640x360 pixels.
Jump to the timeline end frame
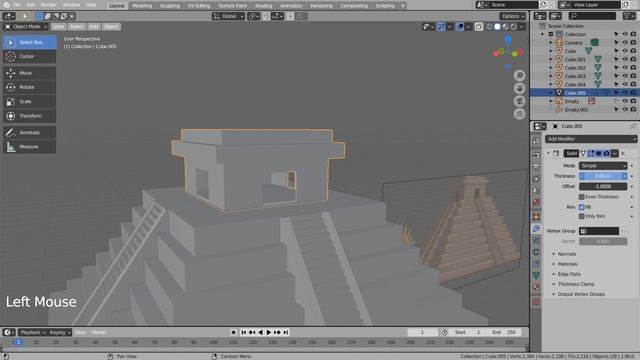pyautogui.click(x=286, y=332)
